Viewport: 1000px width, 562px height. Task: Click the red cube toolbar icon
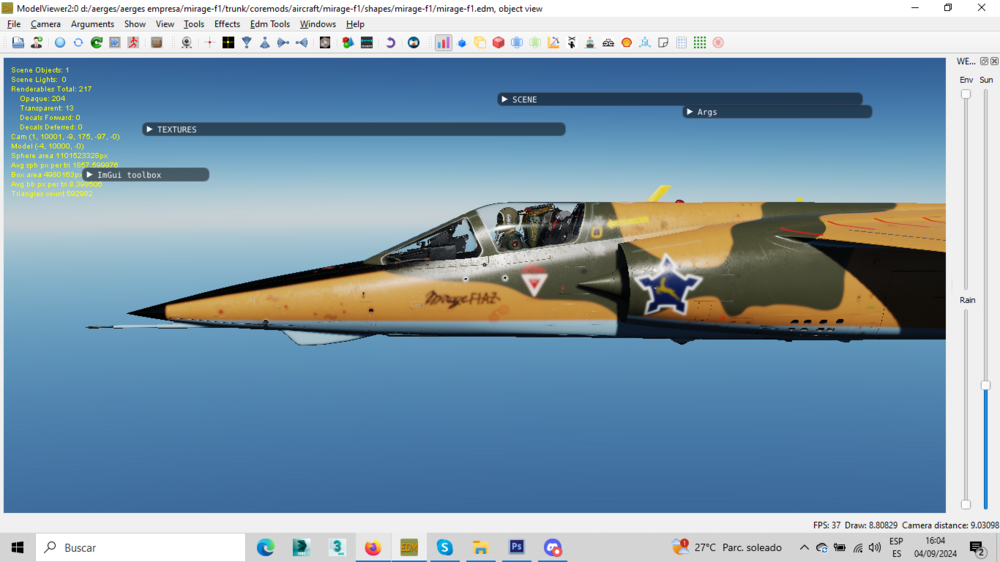pos(498,43)
